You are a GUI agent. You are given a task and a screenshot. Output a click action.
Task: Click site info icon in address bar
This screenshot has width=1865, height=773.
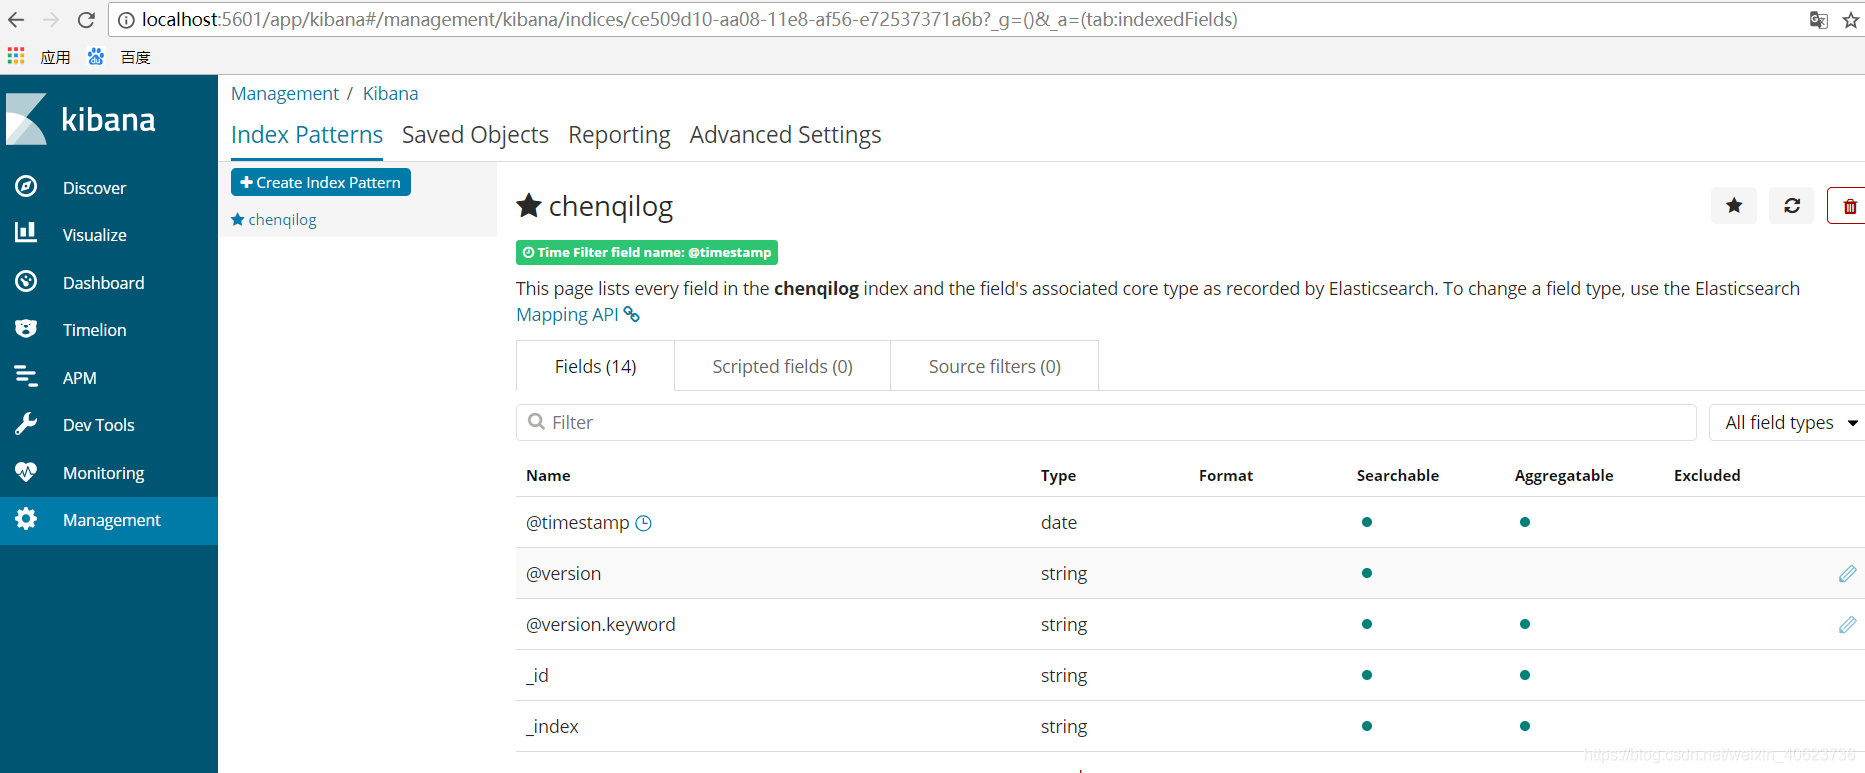tap(126, 20)
